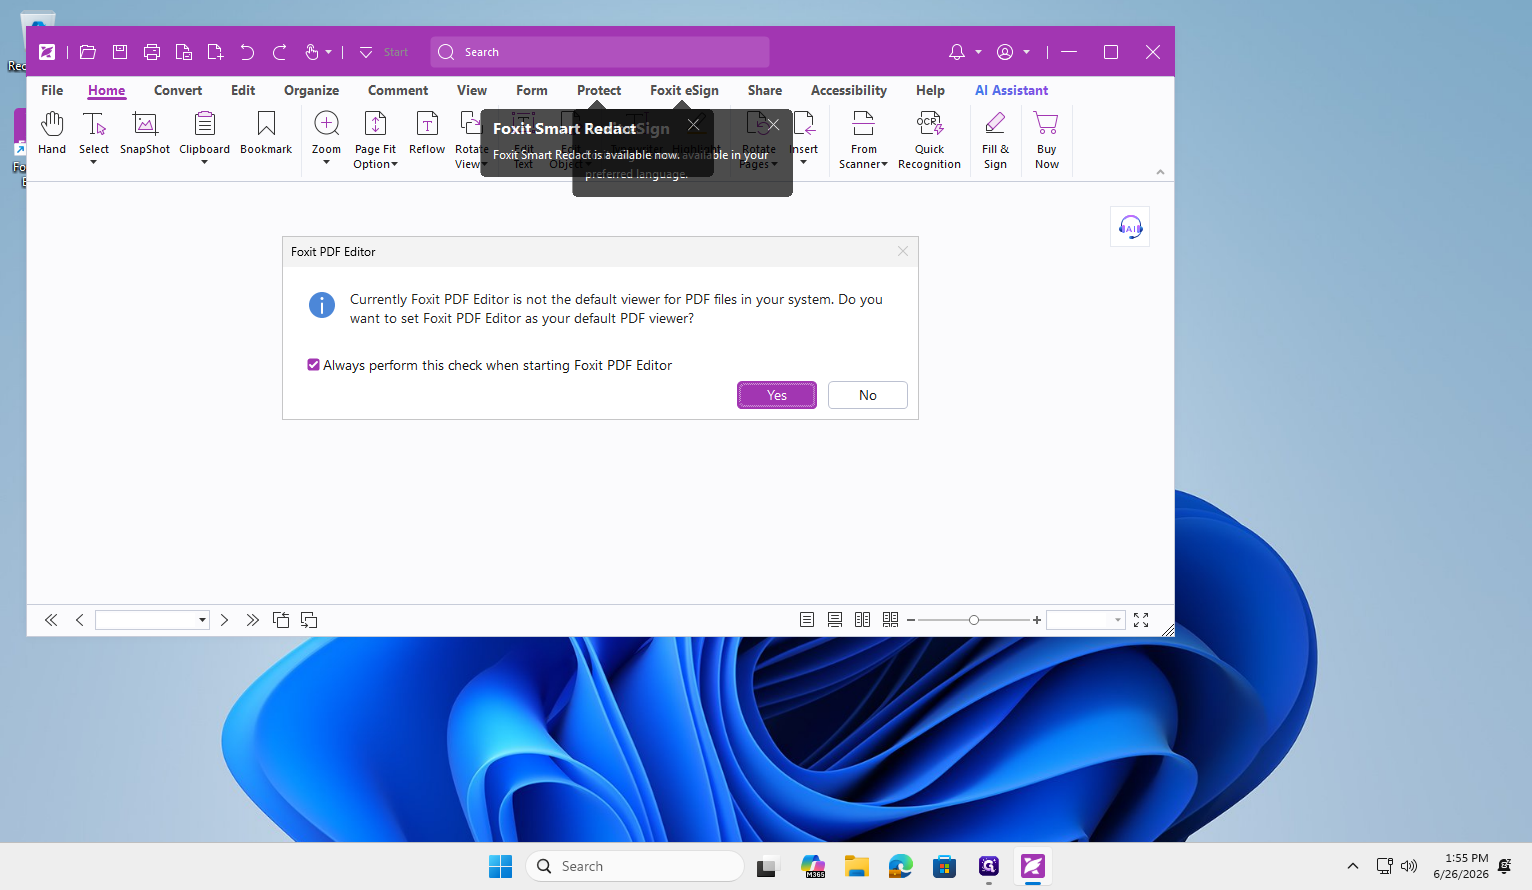Open the notifications bell icon

(957, 52)
